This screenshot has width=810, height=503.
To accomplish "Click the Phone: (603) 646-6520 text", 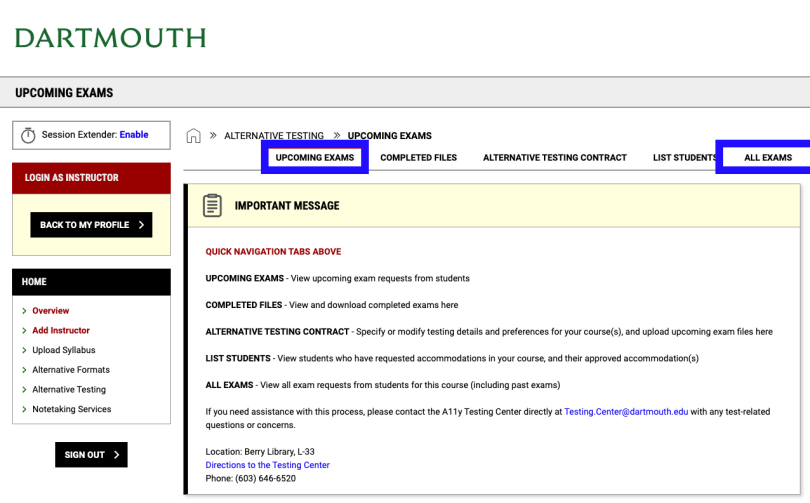I will (251, 478).
